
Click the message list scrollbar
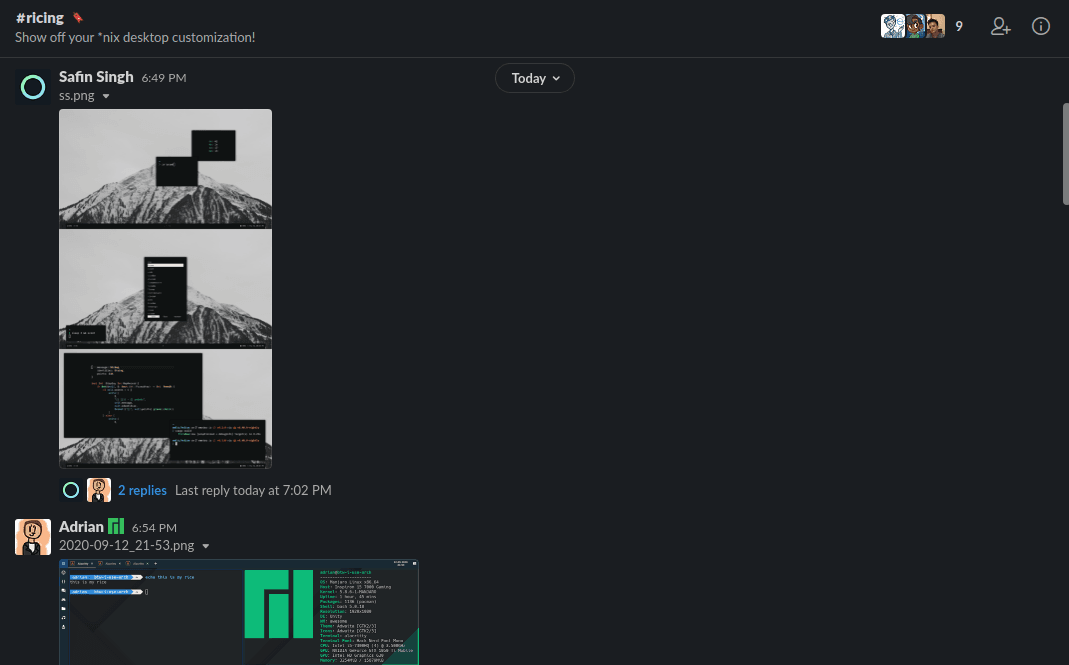coord(1066,153)
